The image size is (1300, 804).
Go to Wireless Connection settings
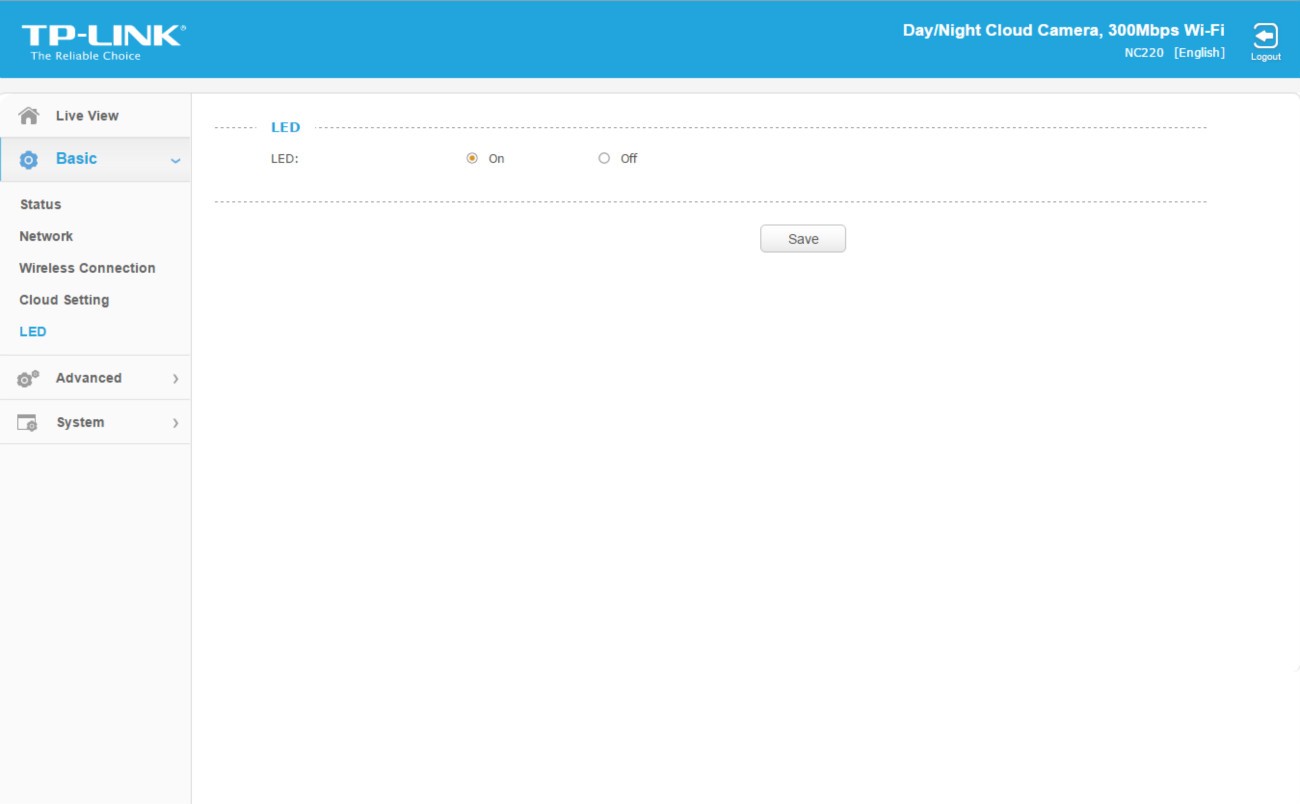coord(87,268)
